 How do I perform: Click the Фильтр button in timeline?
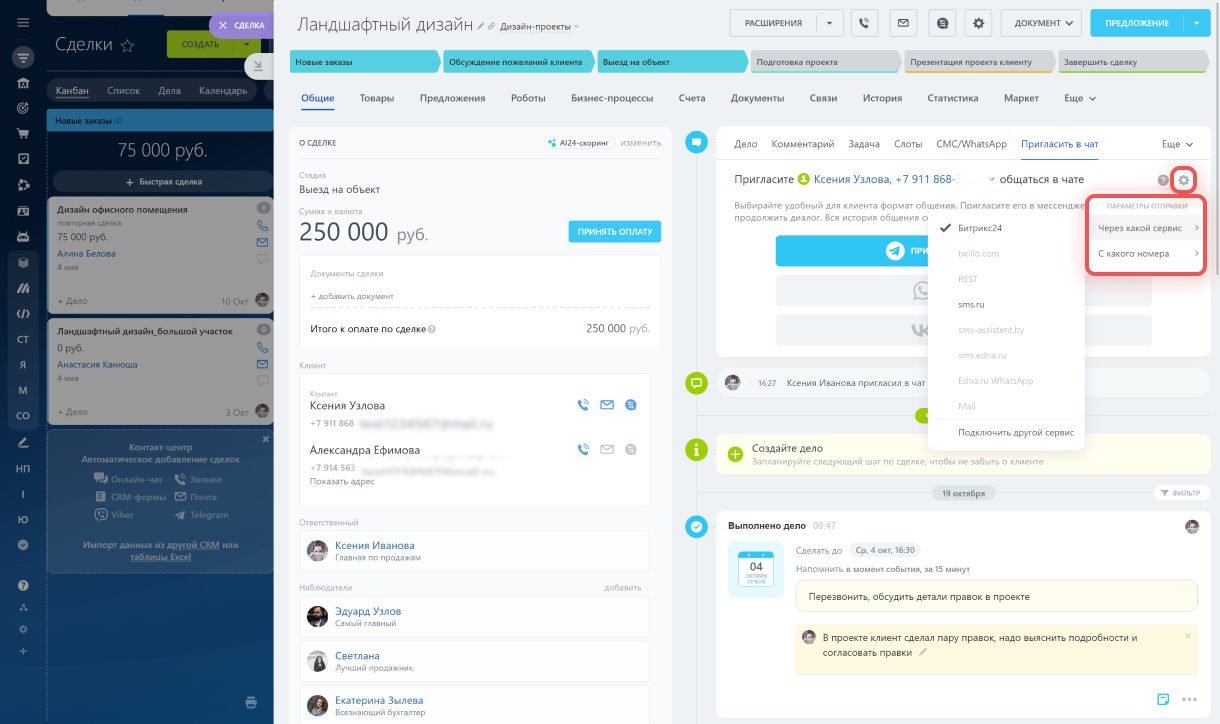point(1180,493)
